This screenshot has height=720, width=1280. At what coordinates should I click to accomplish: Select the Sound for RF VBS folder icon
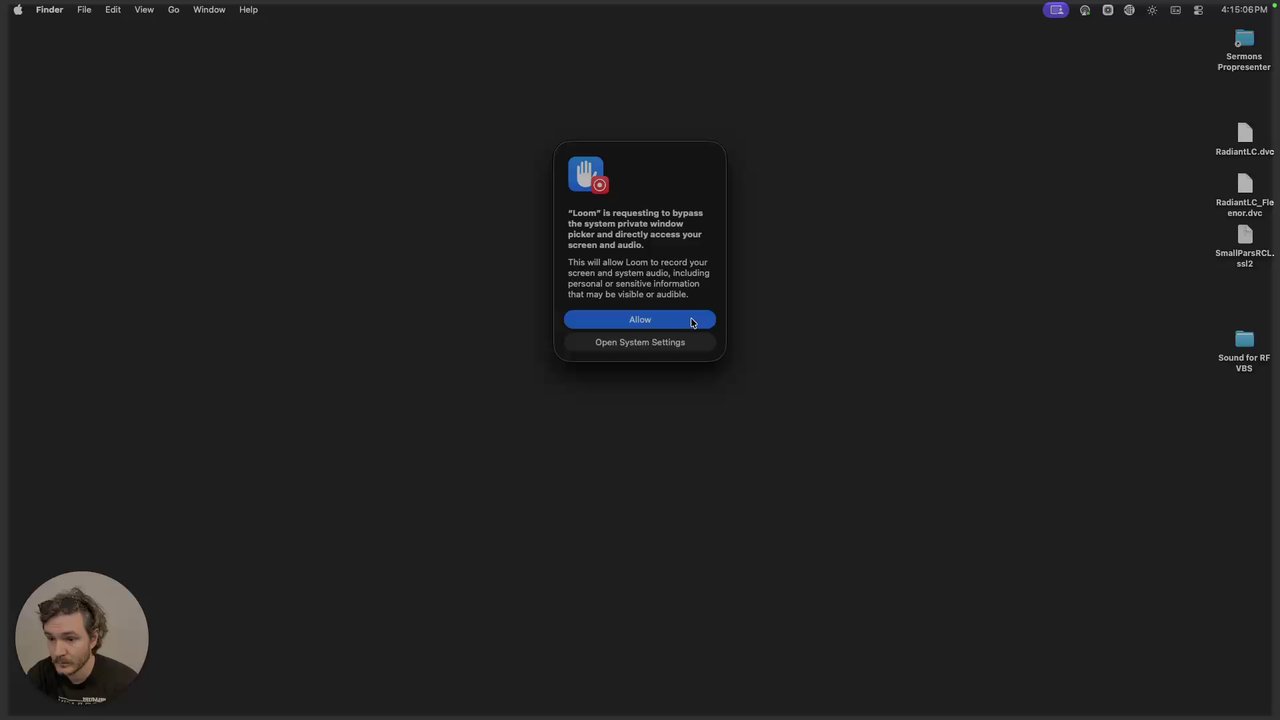(x=1244, y=339)
